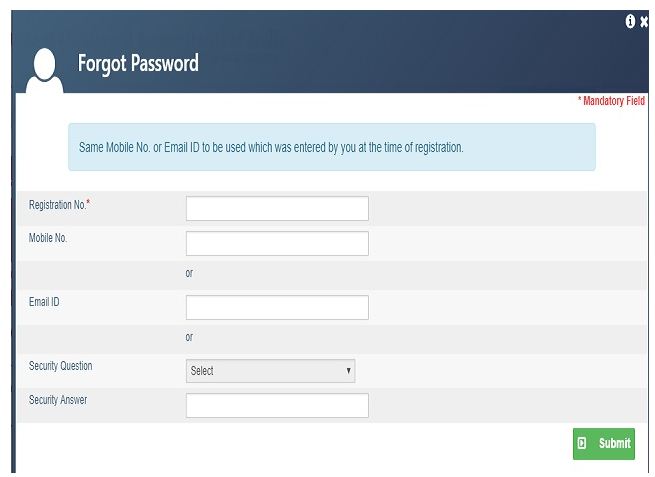Viewport: 655px width, 477px height.
Task: Click the Mobile No. label
Action: (x=48, y=238)
